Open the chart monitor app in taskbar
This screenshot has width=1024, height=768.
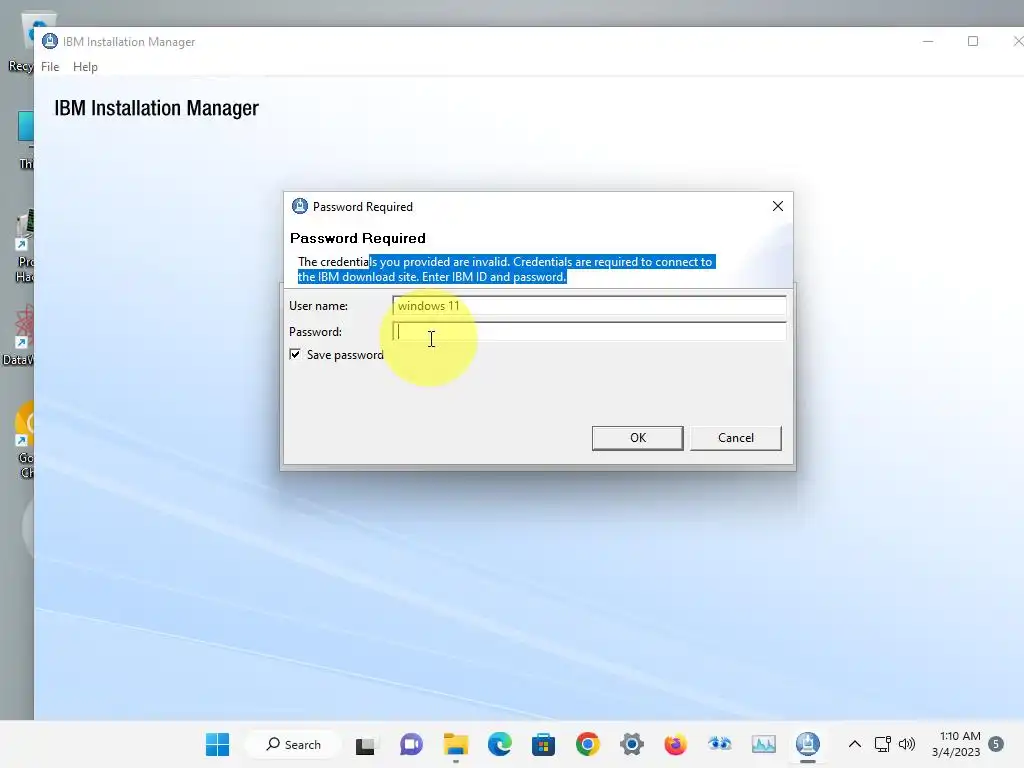coord(763,744)
